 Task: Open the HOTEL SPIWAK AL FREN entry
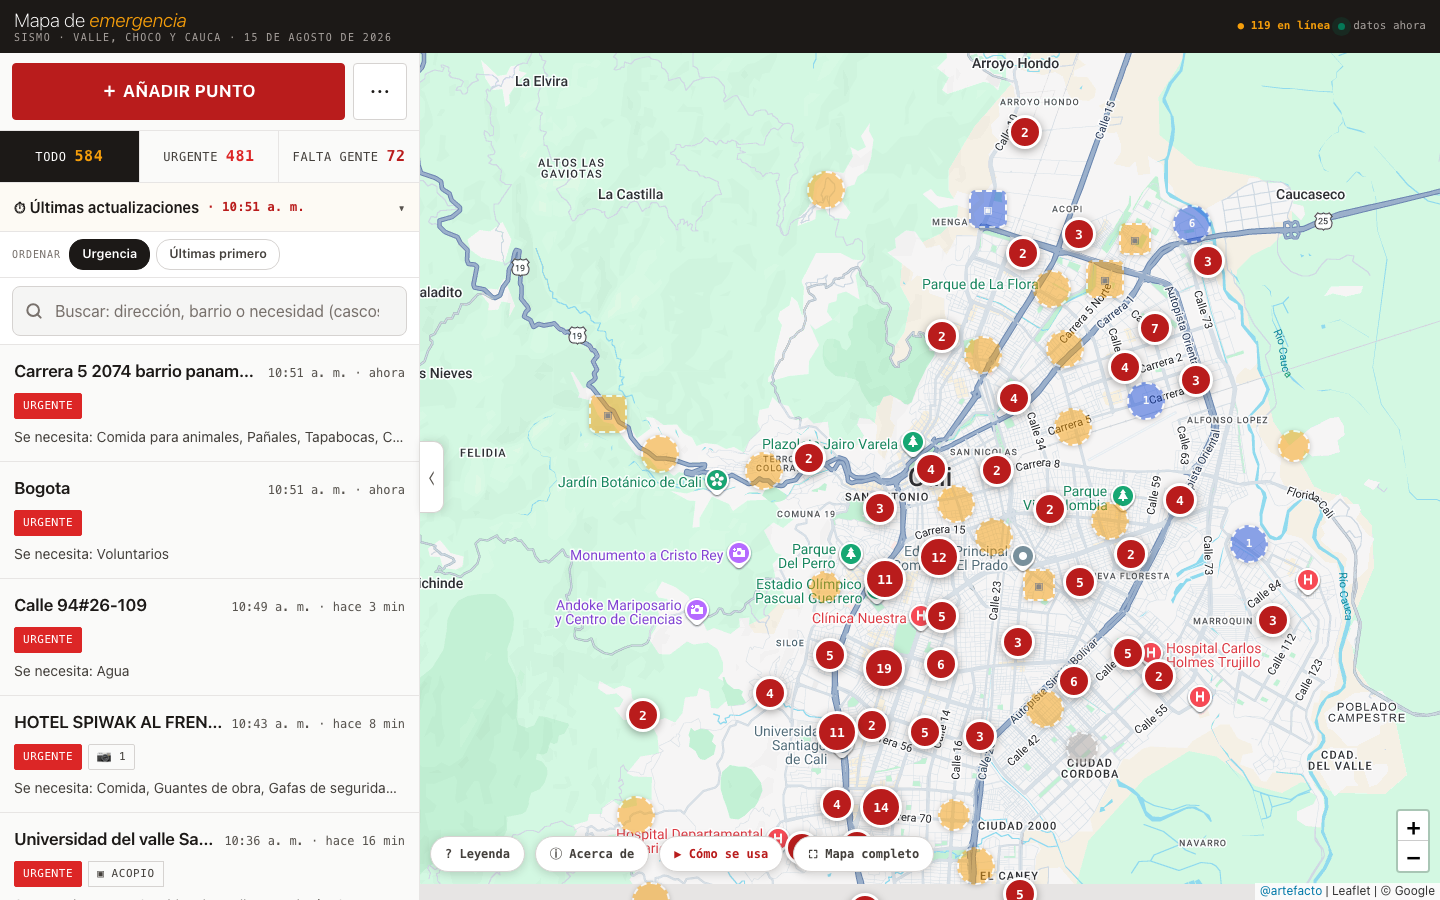pyautogui.click(x=209, y=754)
